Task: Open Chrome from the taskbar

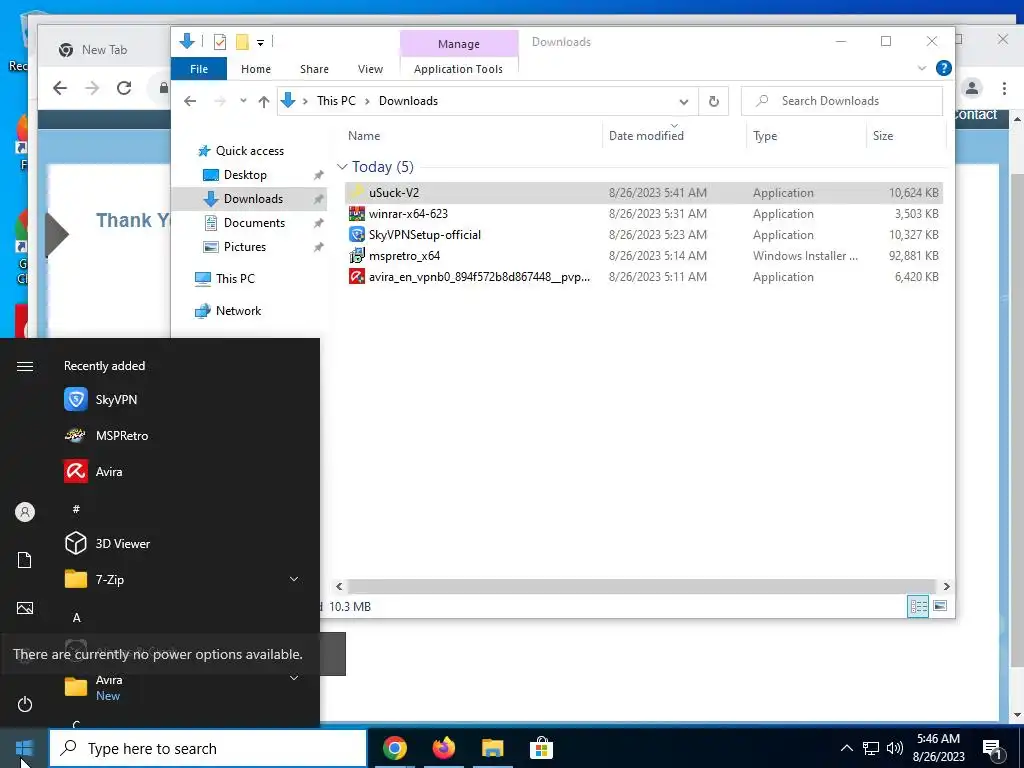Action: (395, 748)
